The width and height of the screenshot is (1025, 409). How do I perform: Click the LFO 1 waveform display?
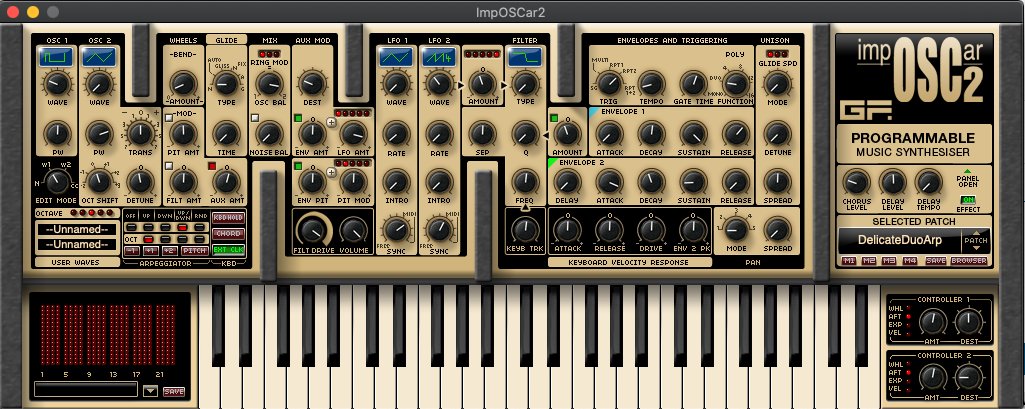[396, 57]
